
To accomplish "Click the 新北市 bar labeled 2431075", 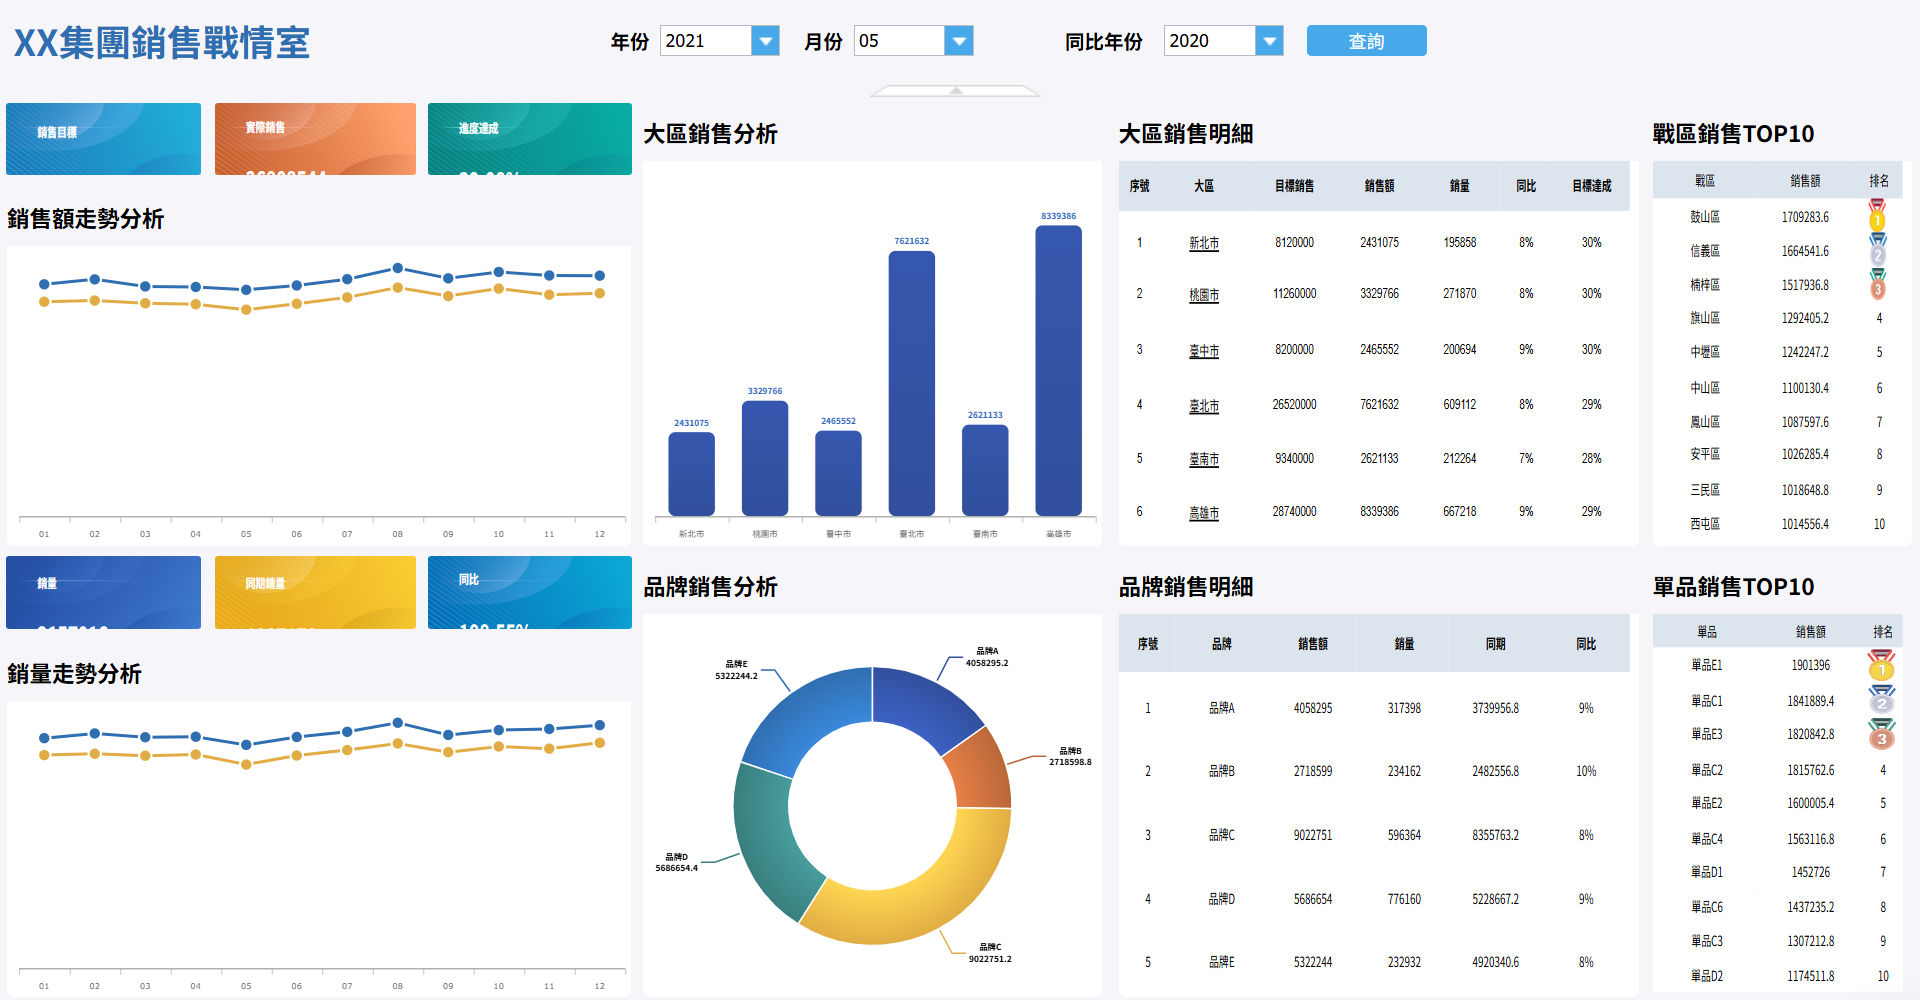I will (x=691, y=474).
